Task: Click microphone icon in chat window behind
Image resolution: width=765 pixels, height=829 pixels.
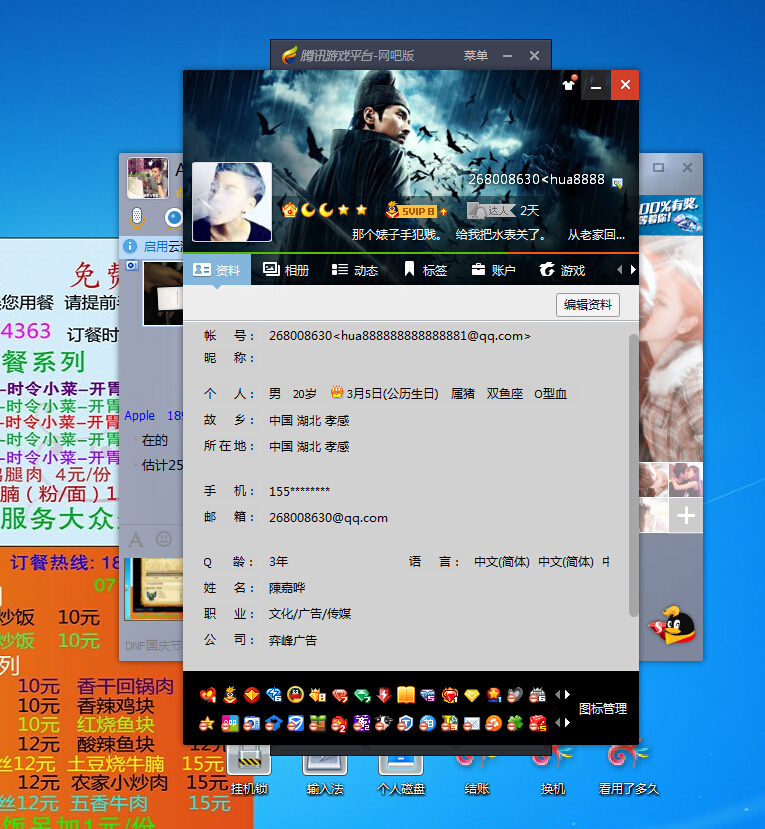Action: [137, 217]
